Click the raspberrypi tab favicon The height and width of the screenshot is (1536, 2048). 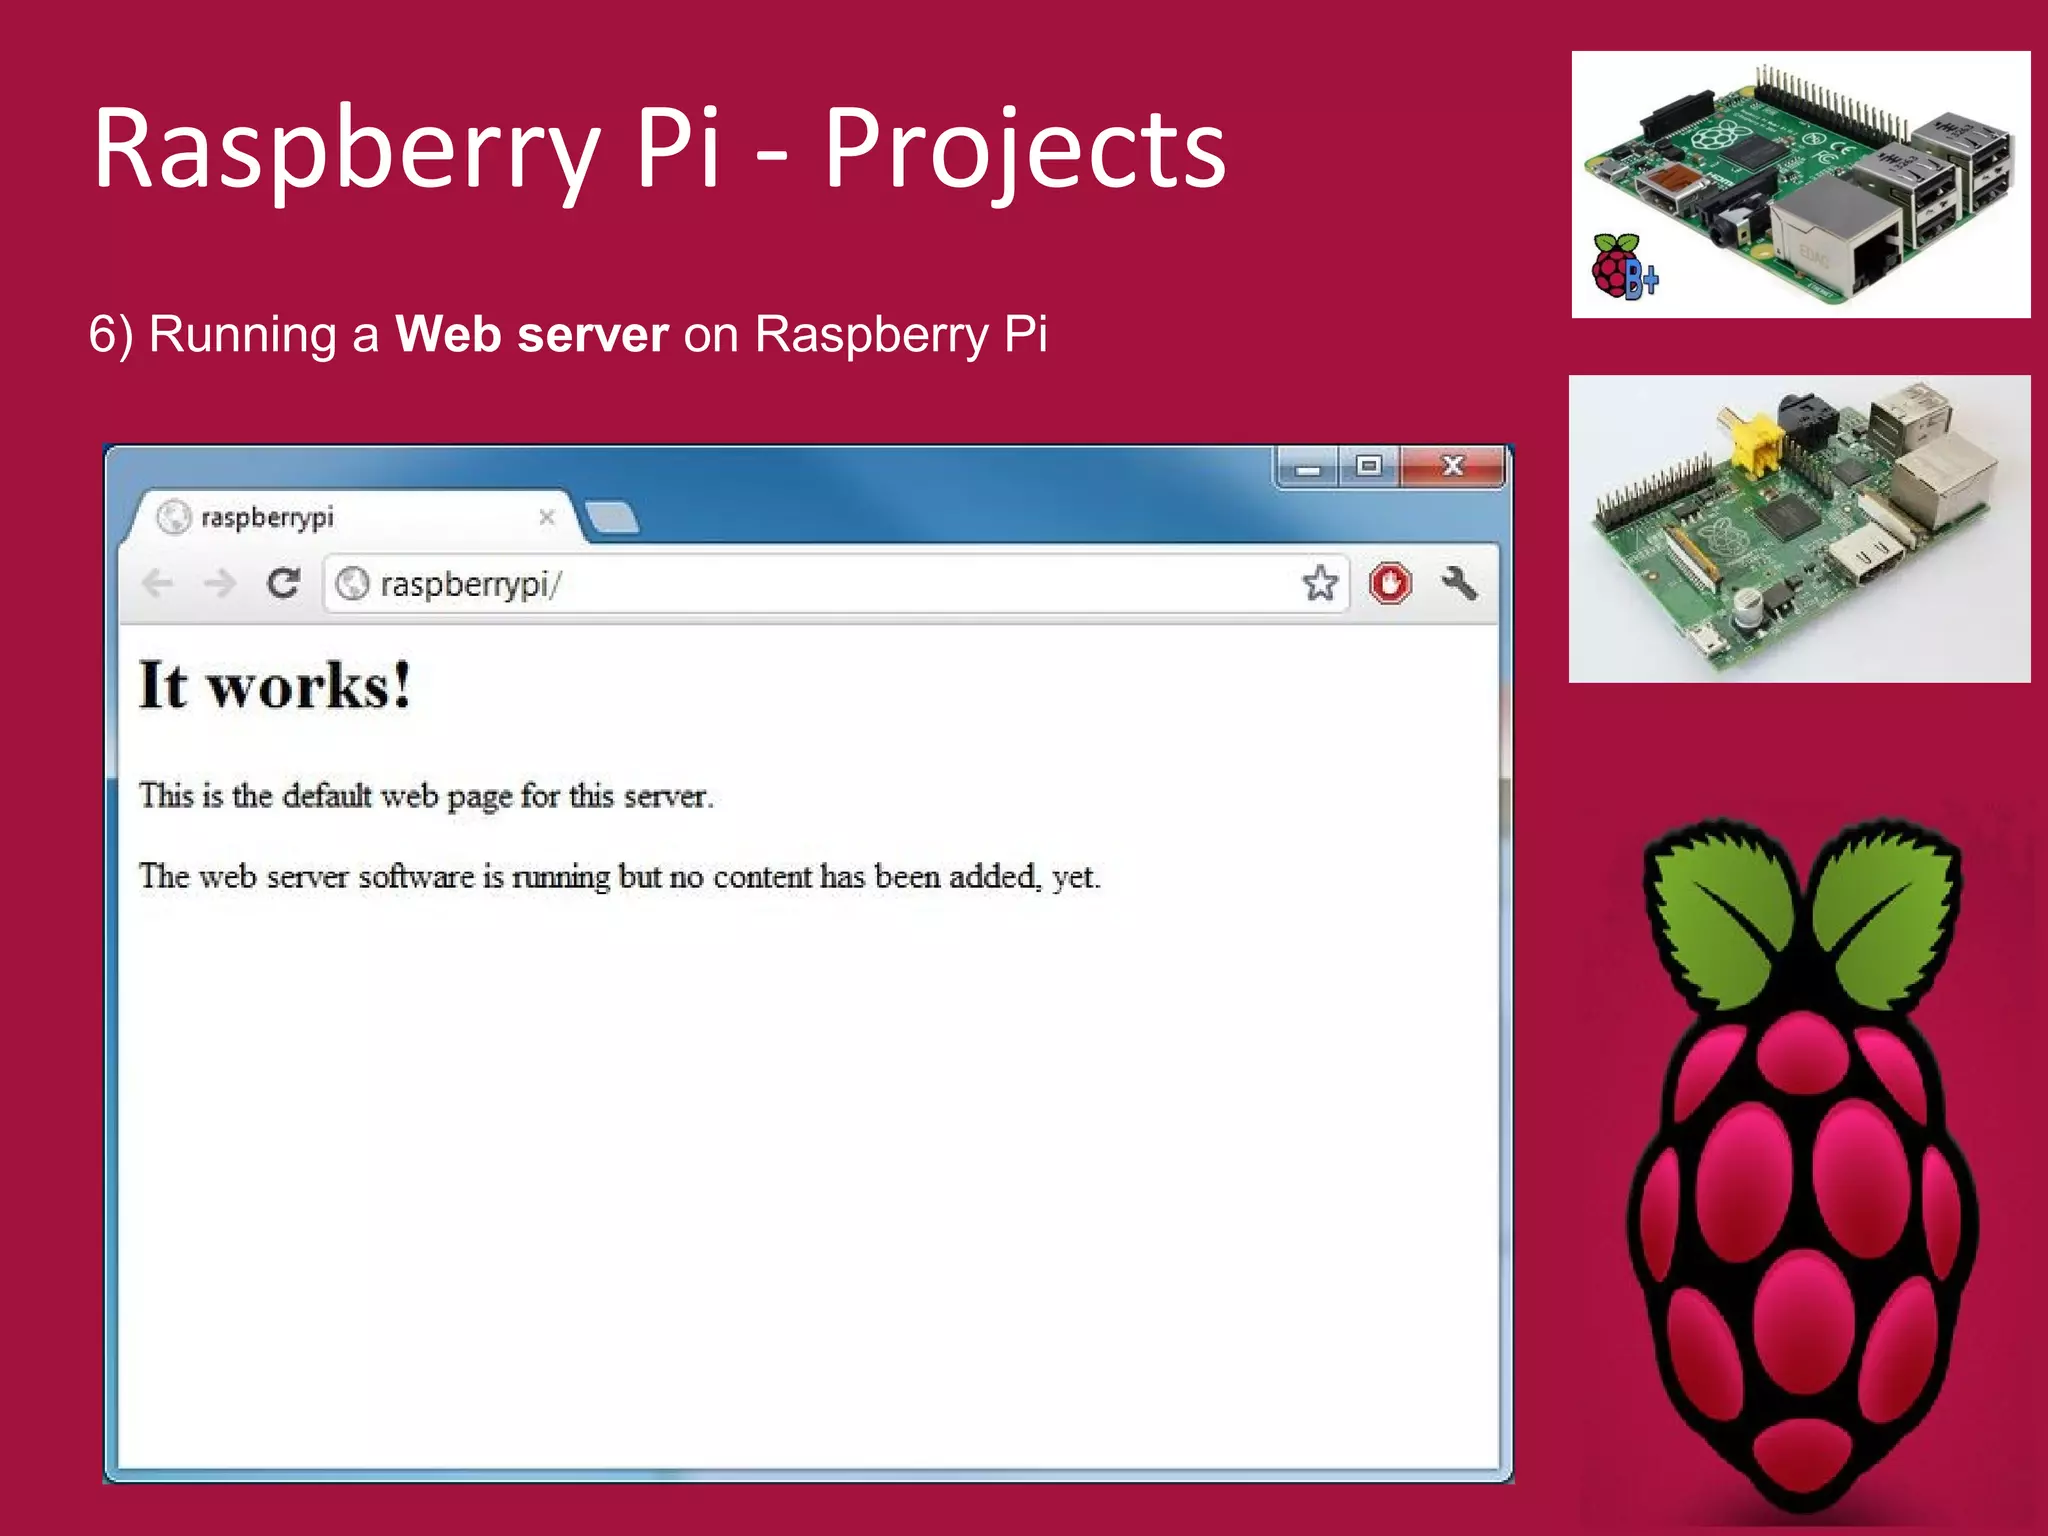click(x=174, y=517)
